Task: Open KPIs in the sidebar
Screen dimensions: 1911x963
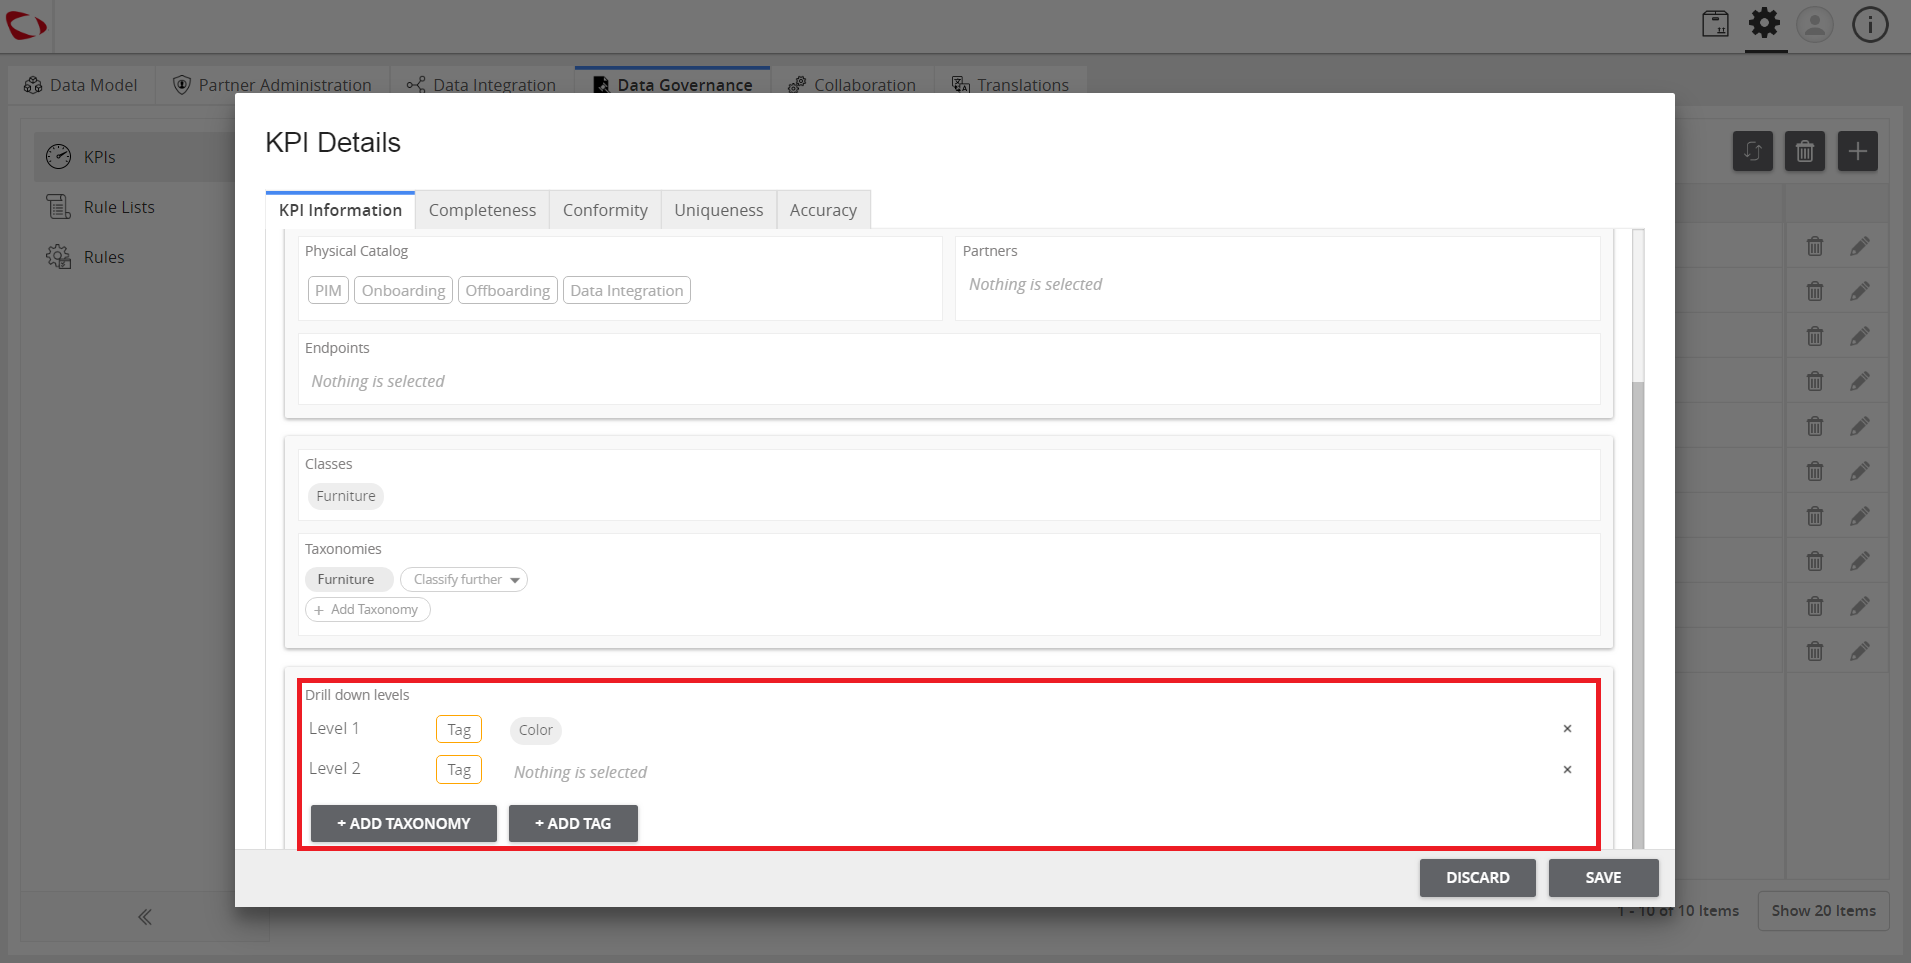Action: [x=135, y=157]
